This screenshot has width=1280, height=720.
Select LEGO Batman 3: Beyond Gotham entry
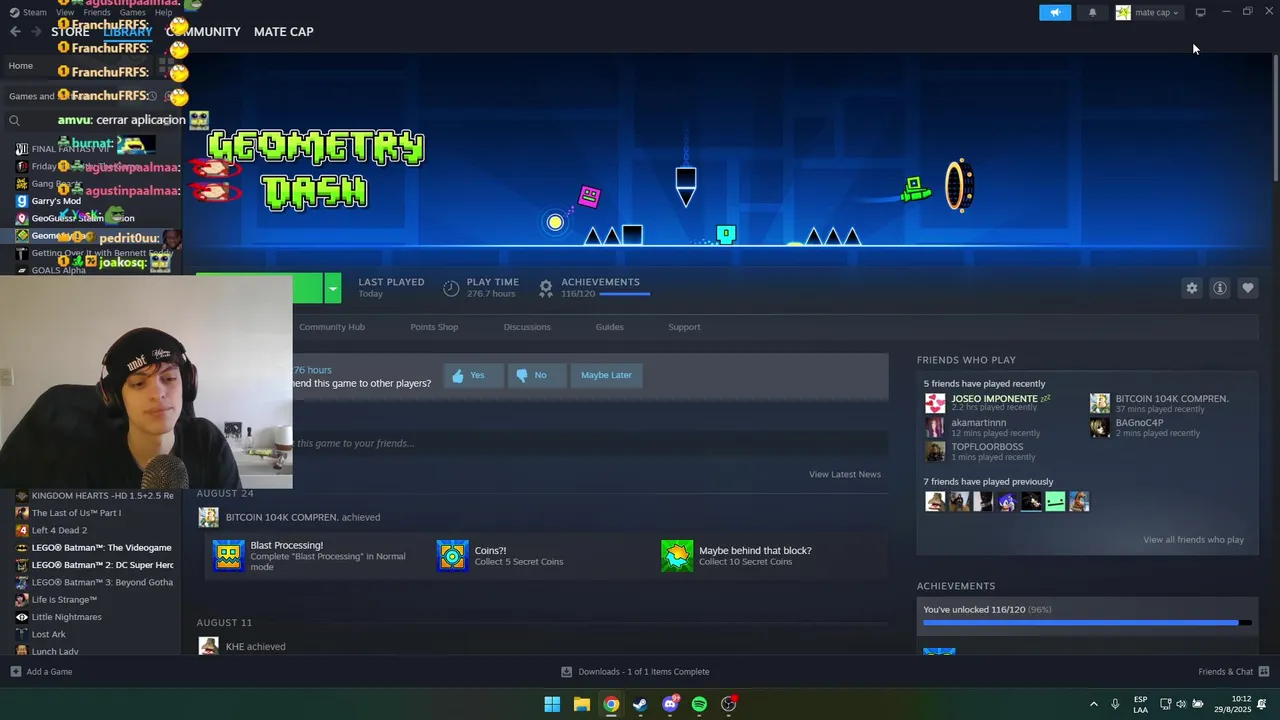tap(102, 582)
